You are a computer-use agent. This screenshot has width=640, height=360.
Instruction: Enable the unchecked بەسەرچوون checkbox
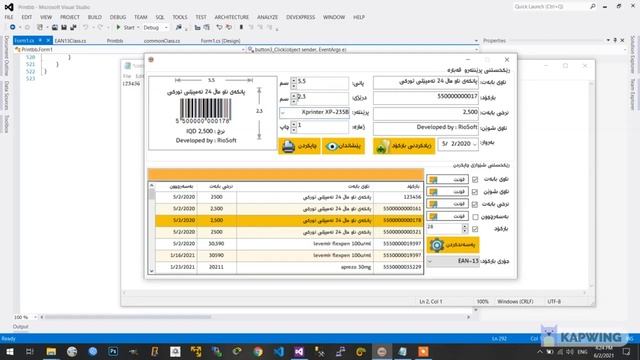(x=475, y=217)
